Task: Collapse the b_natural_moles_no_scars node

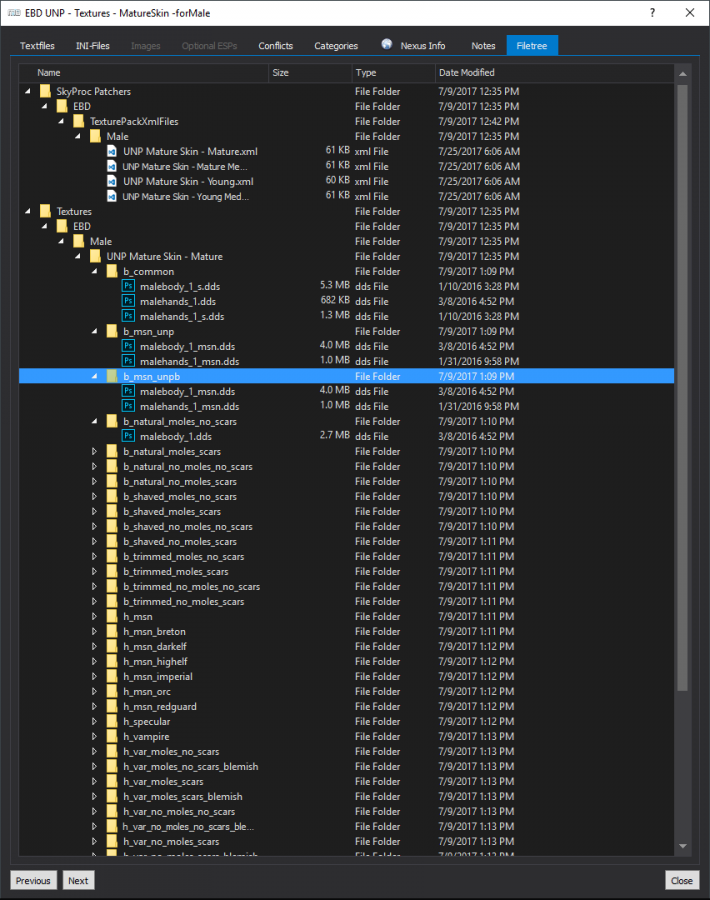Action: tap(94, 421)
